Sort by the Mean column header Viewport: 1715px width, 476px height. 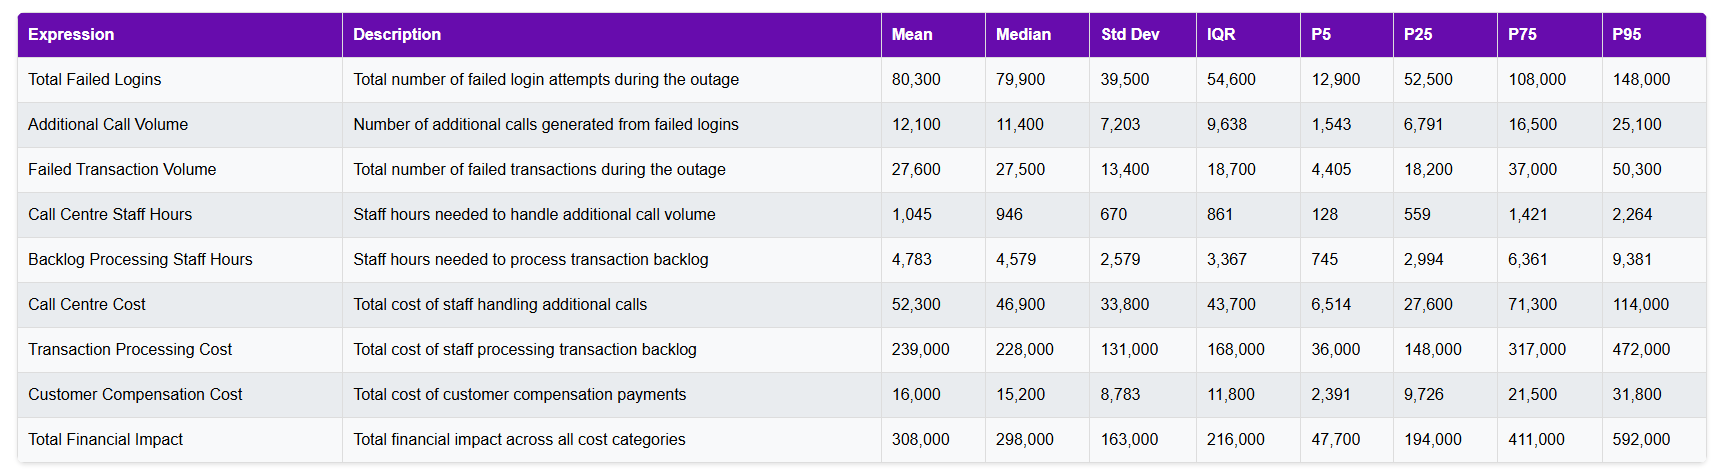pyautogui.click(x=912, y=35)
